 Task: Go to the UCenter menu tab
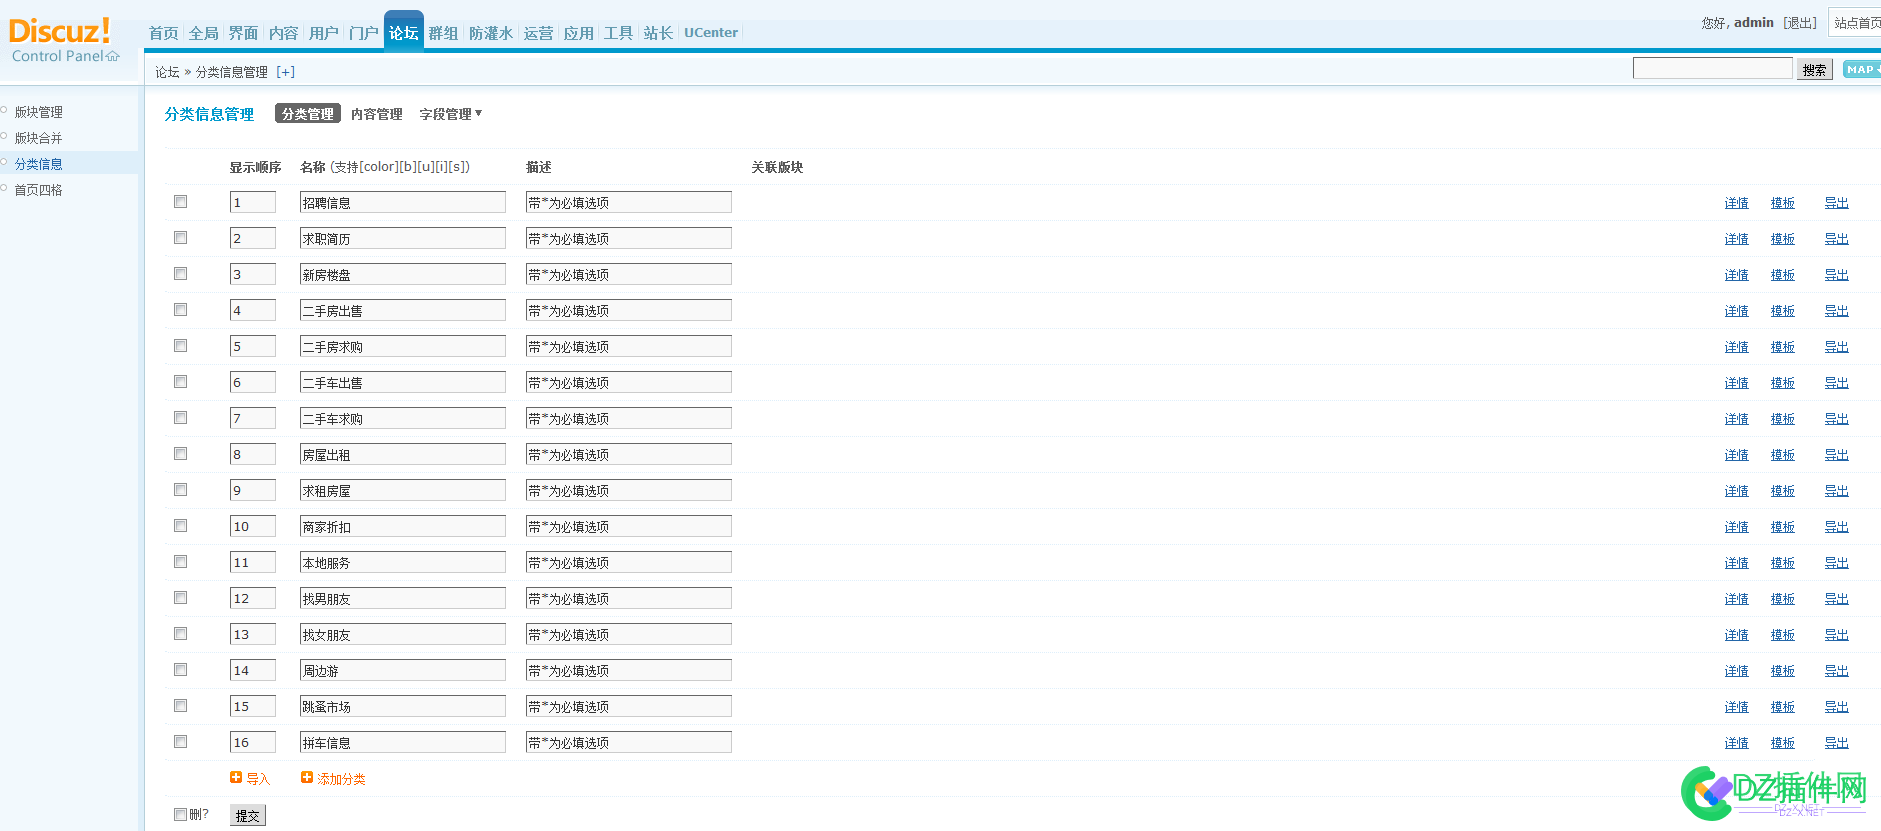[710, 33]
